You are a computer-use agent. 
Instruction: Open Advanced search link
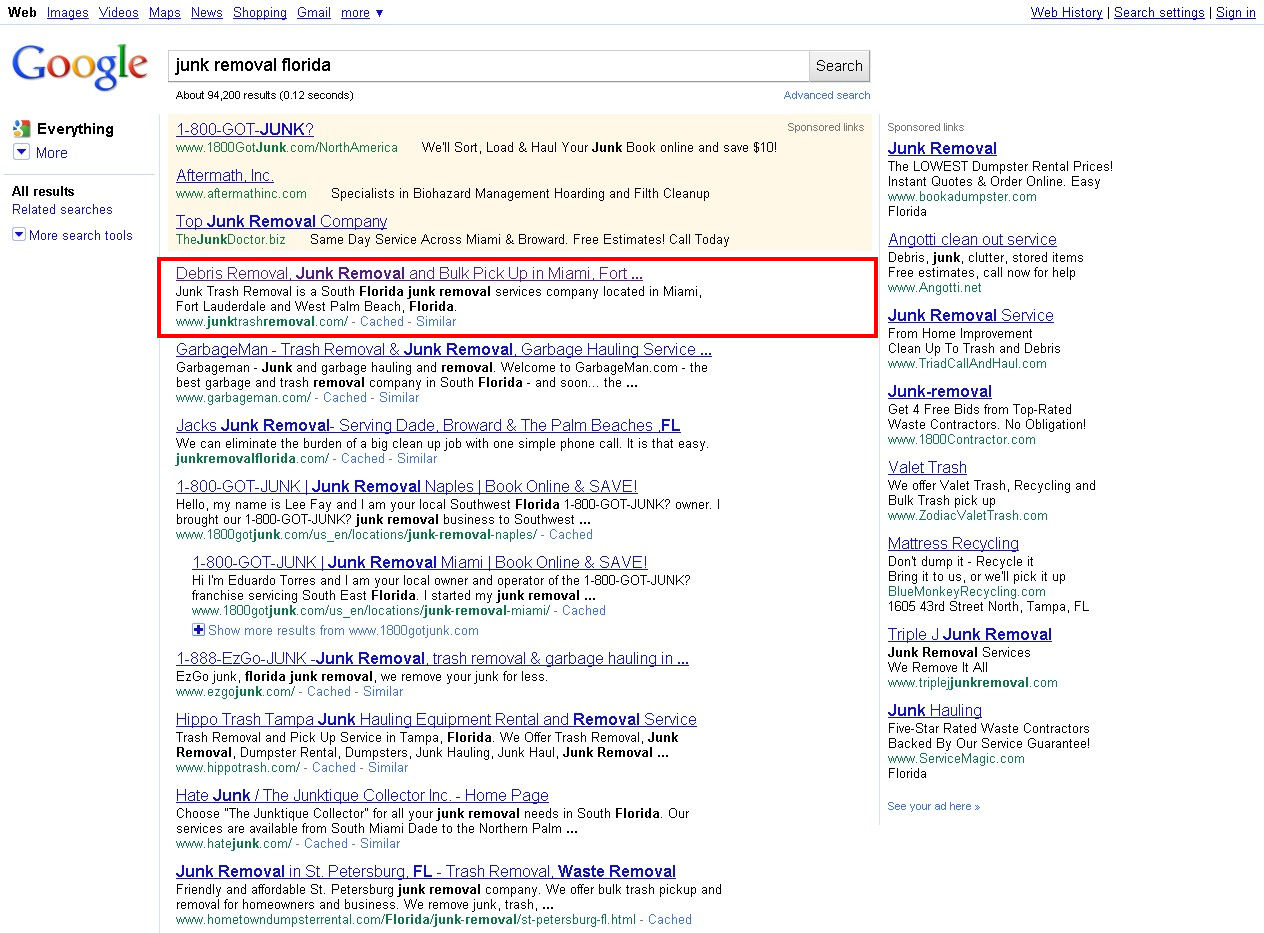click(827, 95)
